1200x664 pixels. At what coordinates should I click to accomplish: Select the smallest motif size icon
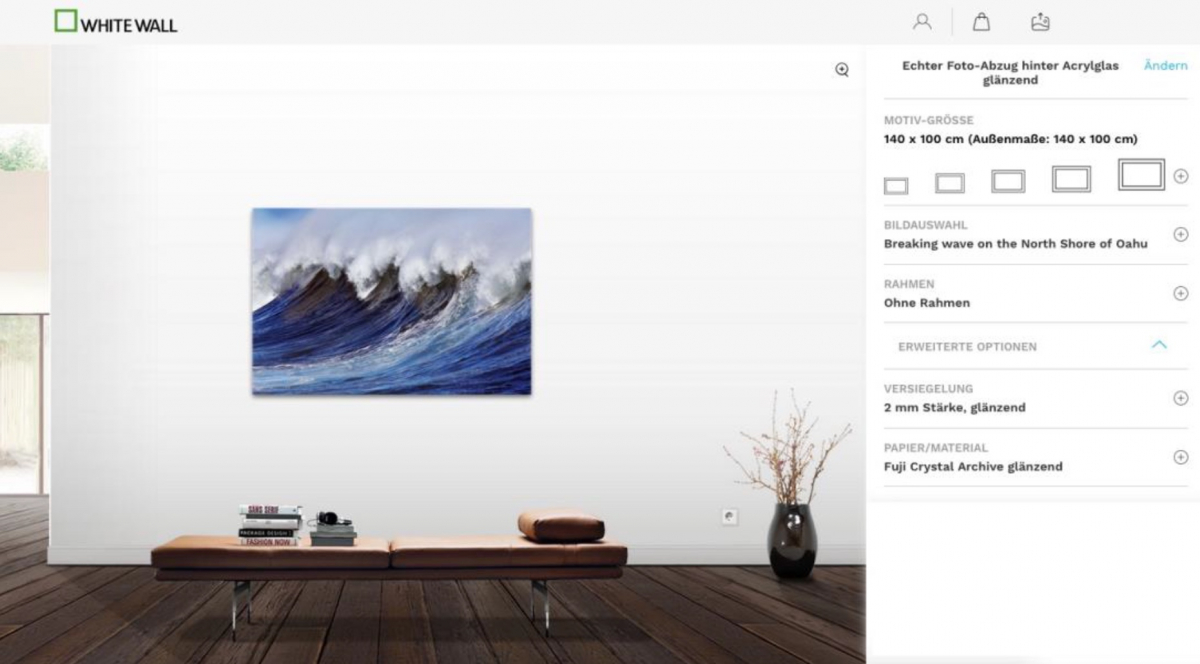[896, 186]
